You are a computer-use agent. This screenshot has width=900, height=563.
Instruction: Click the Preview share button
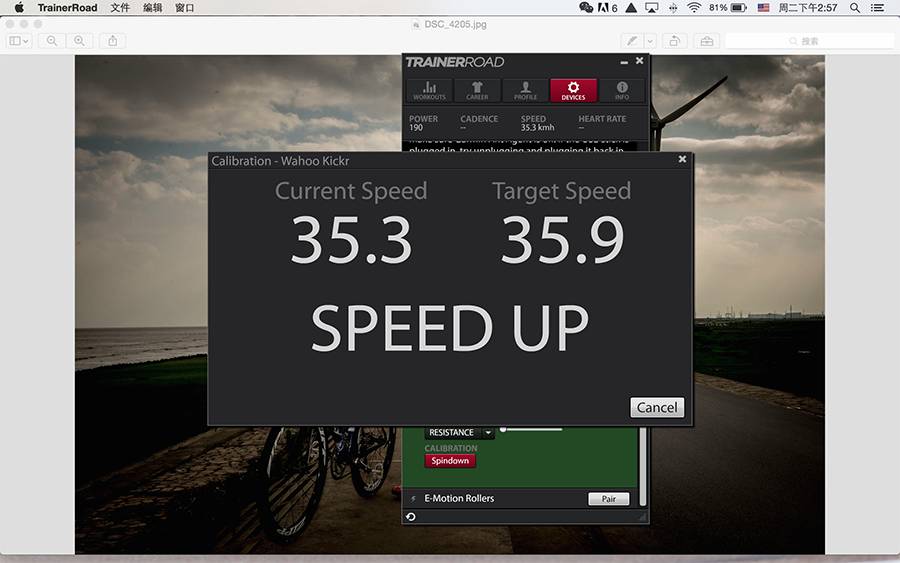(112, 41)
